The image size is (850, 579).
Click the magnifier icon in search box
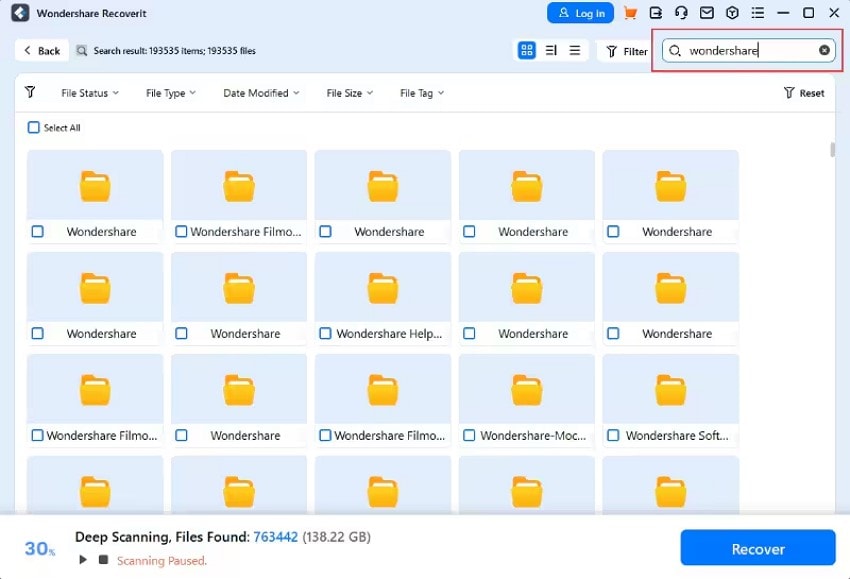[x=674, y=51]
